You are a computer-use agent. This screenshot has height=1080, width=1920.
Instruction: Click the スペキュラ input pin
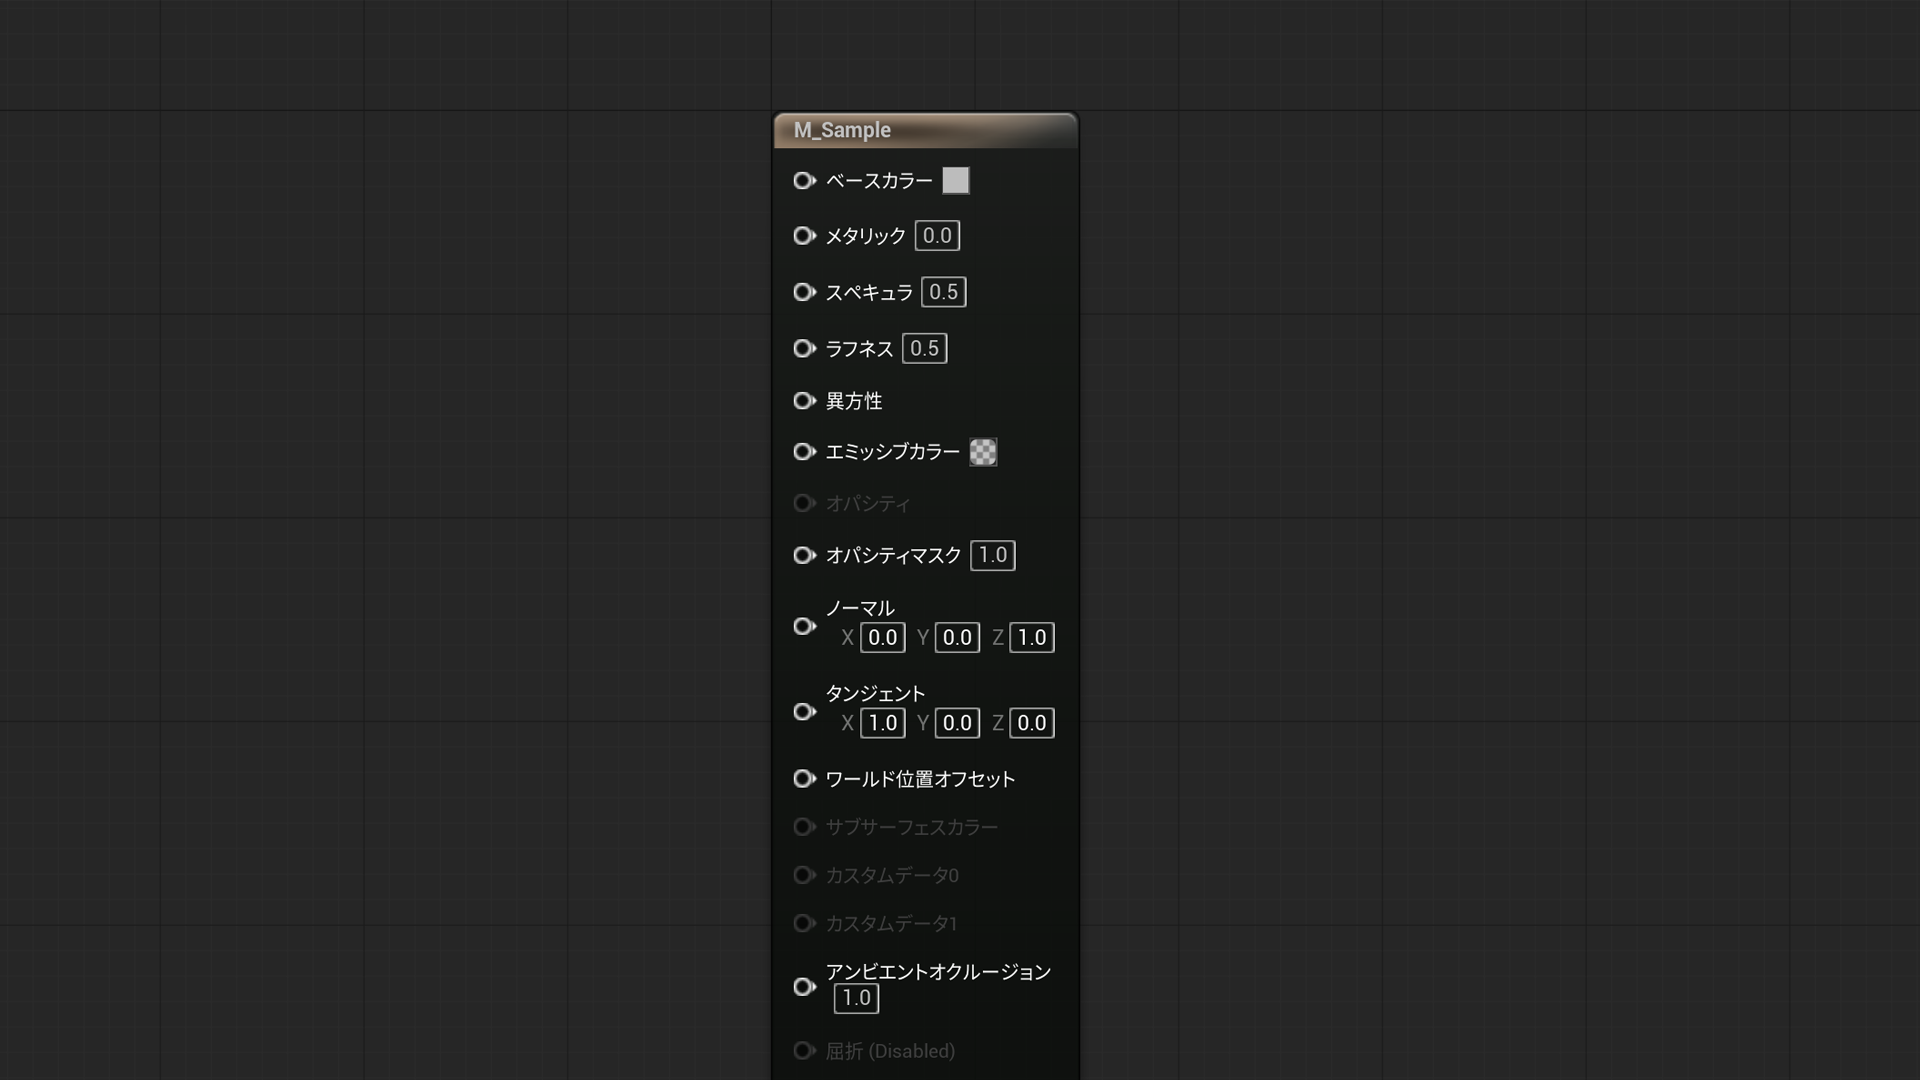804,292
